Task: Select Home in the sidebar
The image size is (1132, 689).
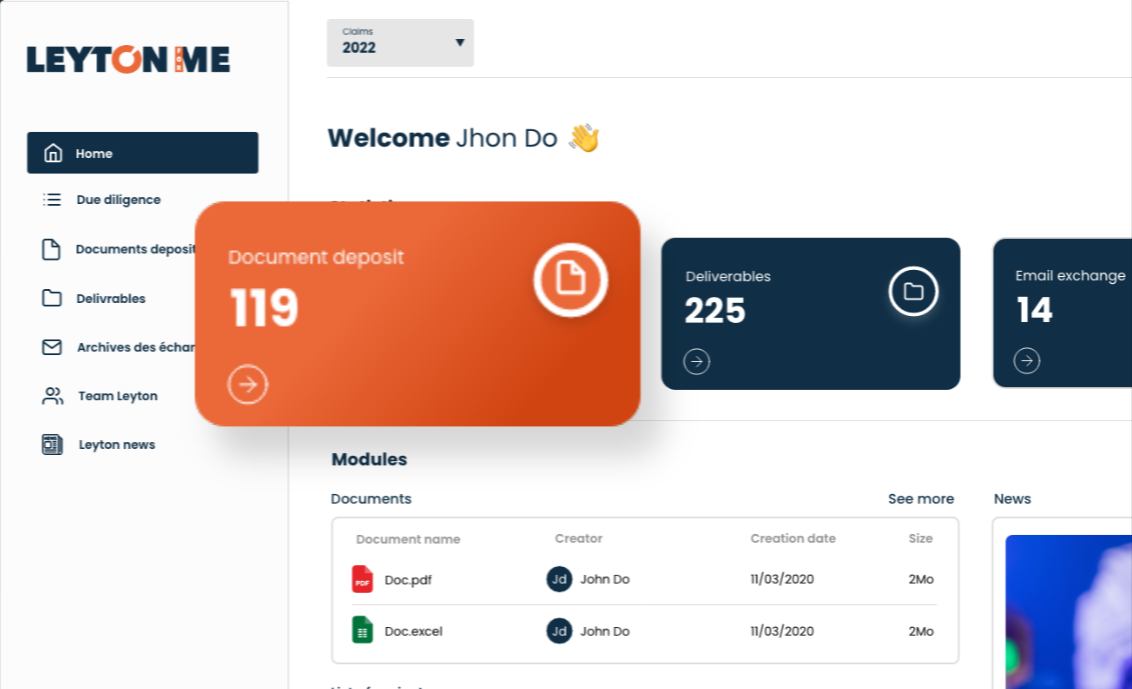Action: click(142, 153)
